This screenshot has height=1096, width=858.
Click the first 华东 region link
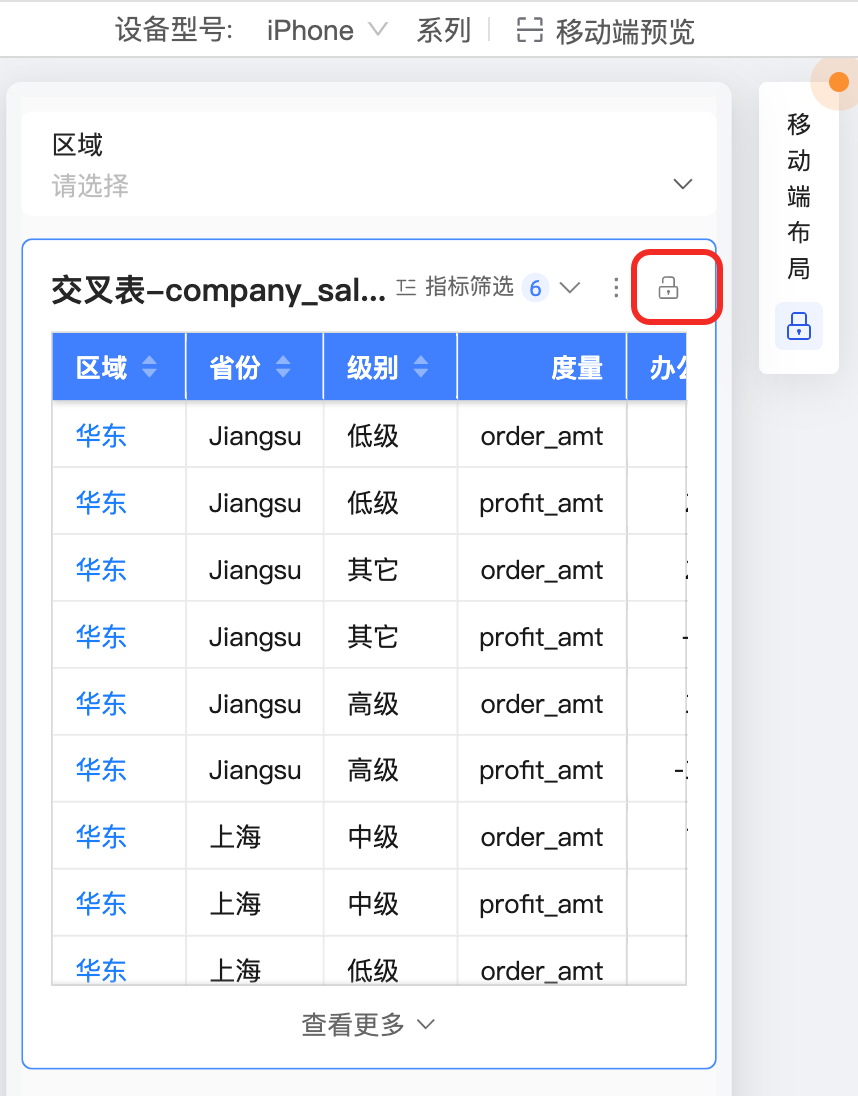click(101, 435)
